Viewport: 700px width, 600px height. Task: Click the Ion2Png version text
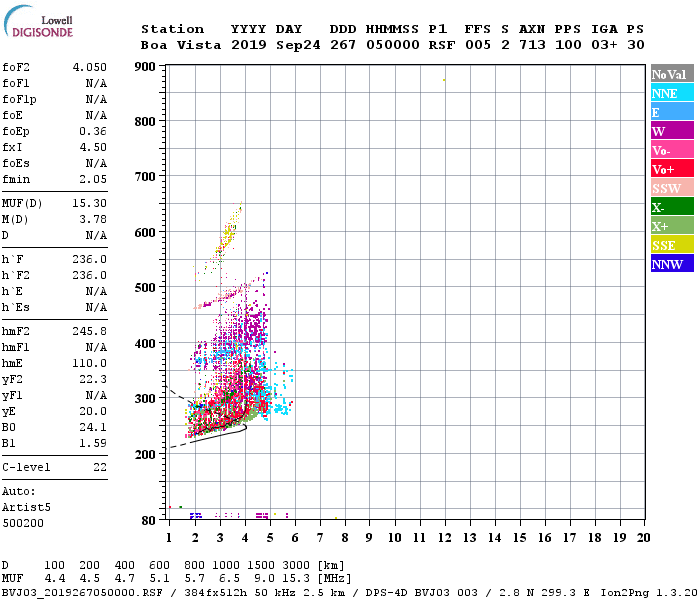(649, 593)
